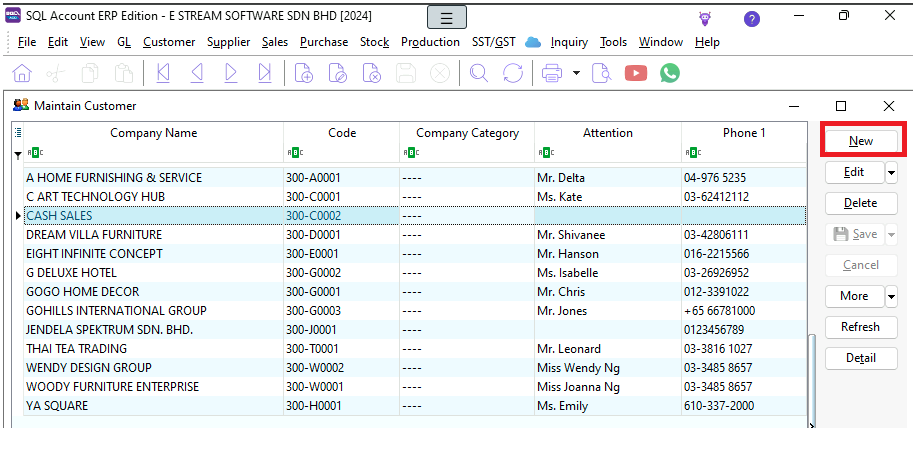Jump to the last record arrow icon

(265, 73)
